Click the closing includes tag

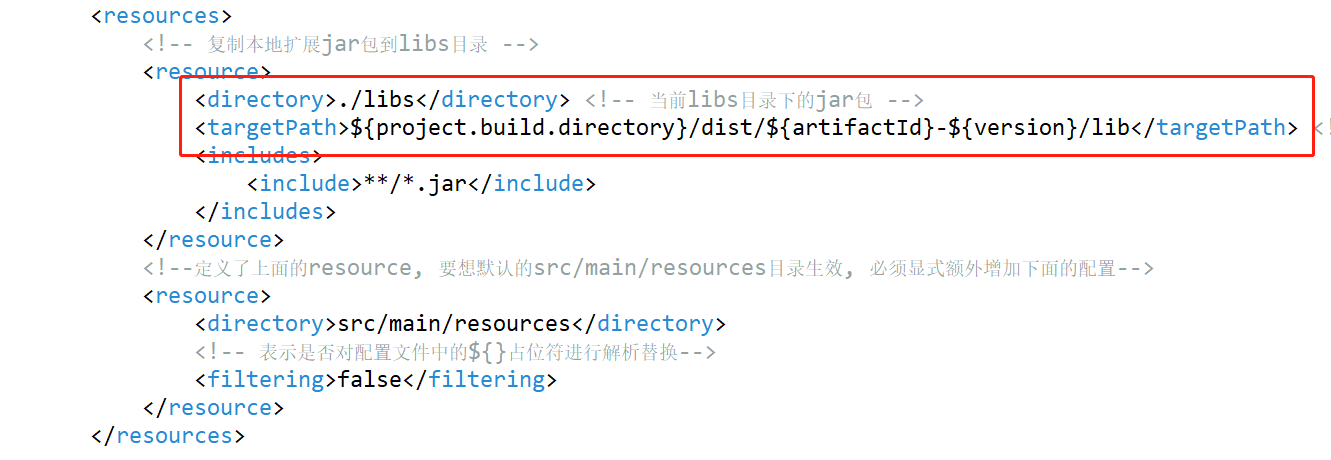point(266,212)
